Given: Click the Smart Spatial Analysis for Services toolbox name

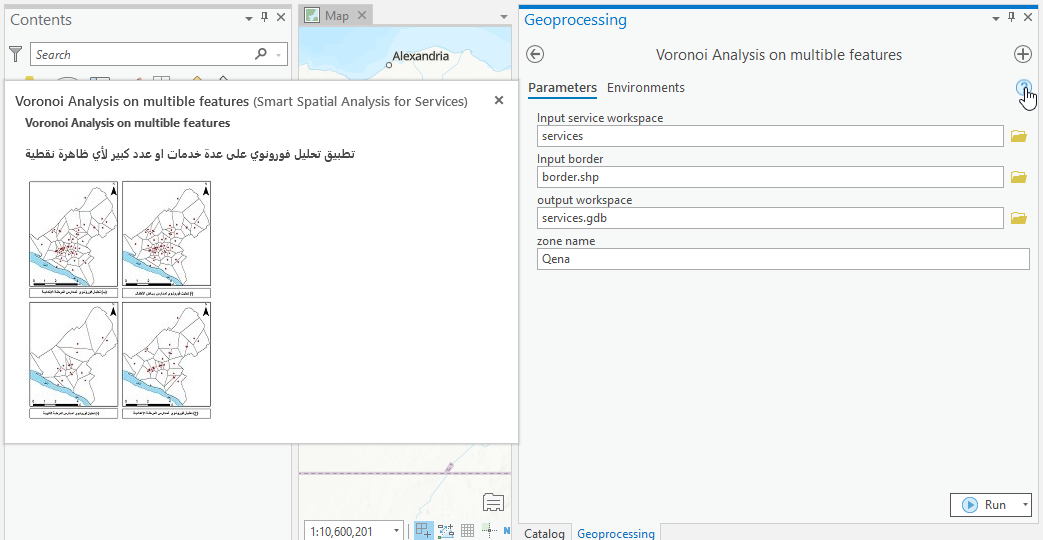Looking at the screenshot, I should (361, 101).
